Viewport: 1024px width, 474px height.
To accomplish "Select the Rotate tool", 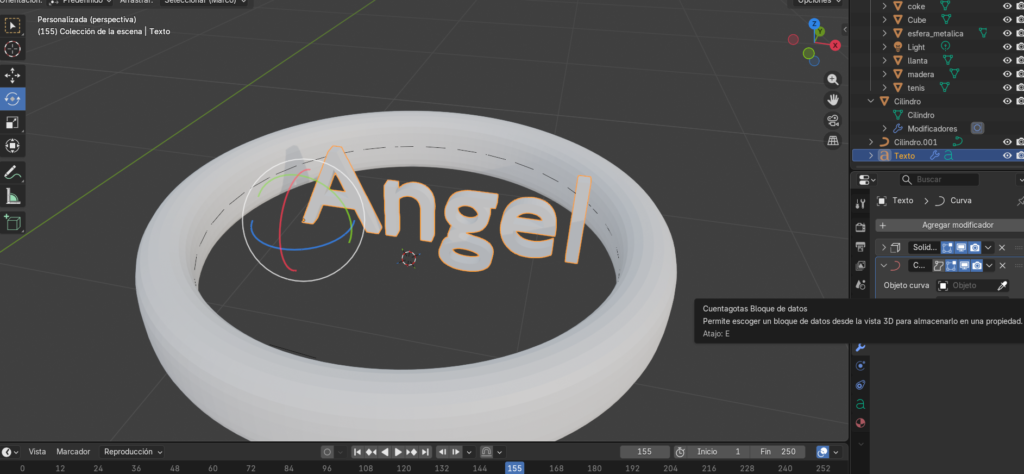I will pos(12,99).
